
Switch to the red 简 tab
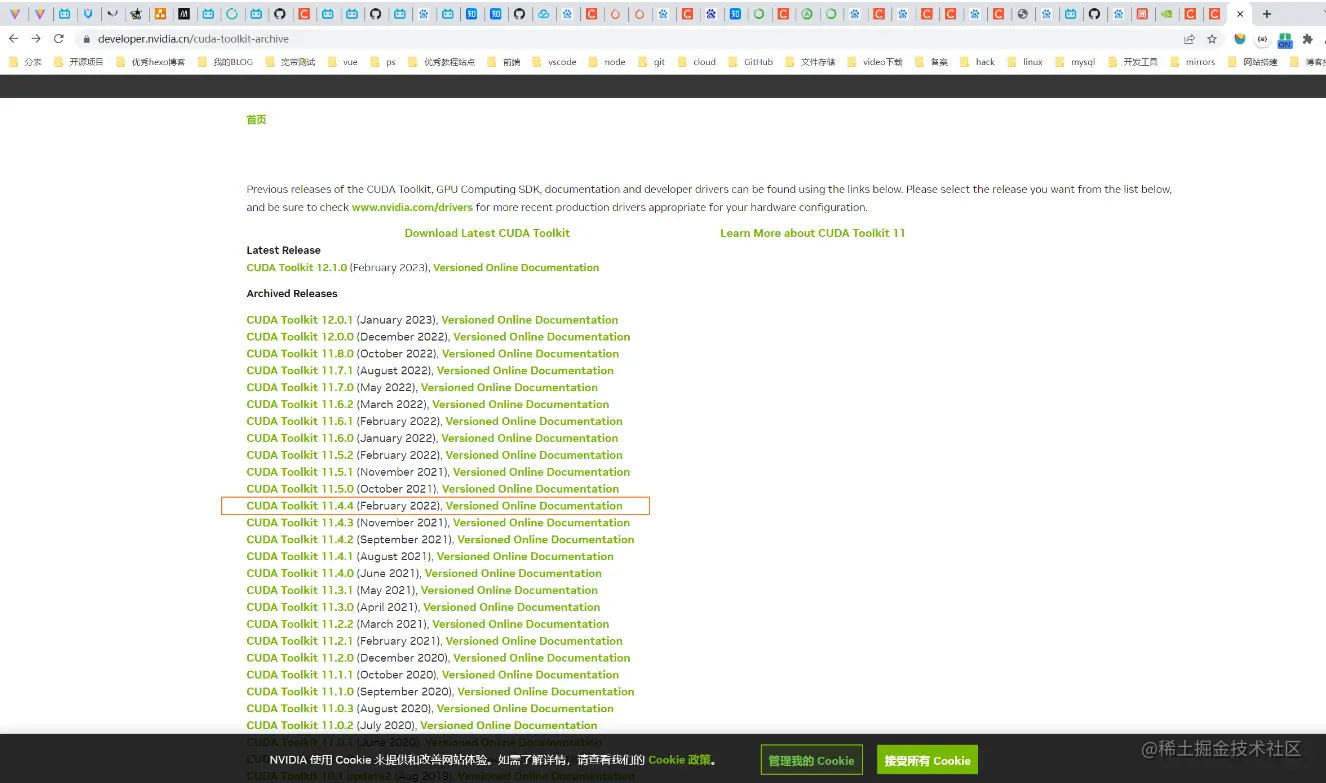1141,14
